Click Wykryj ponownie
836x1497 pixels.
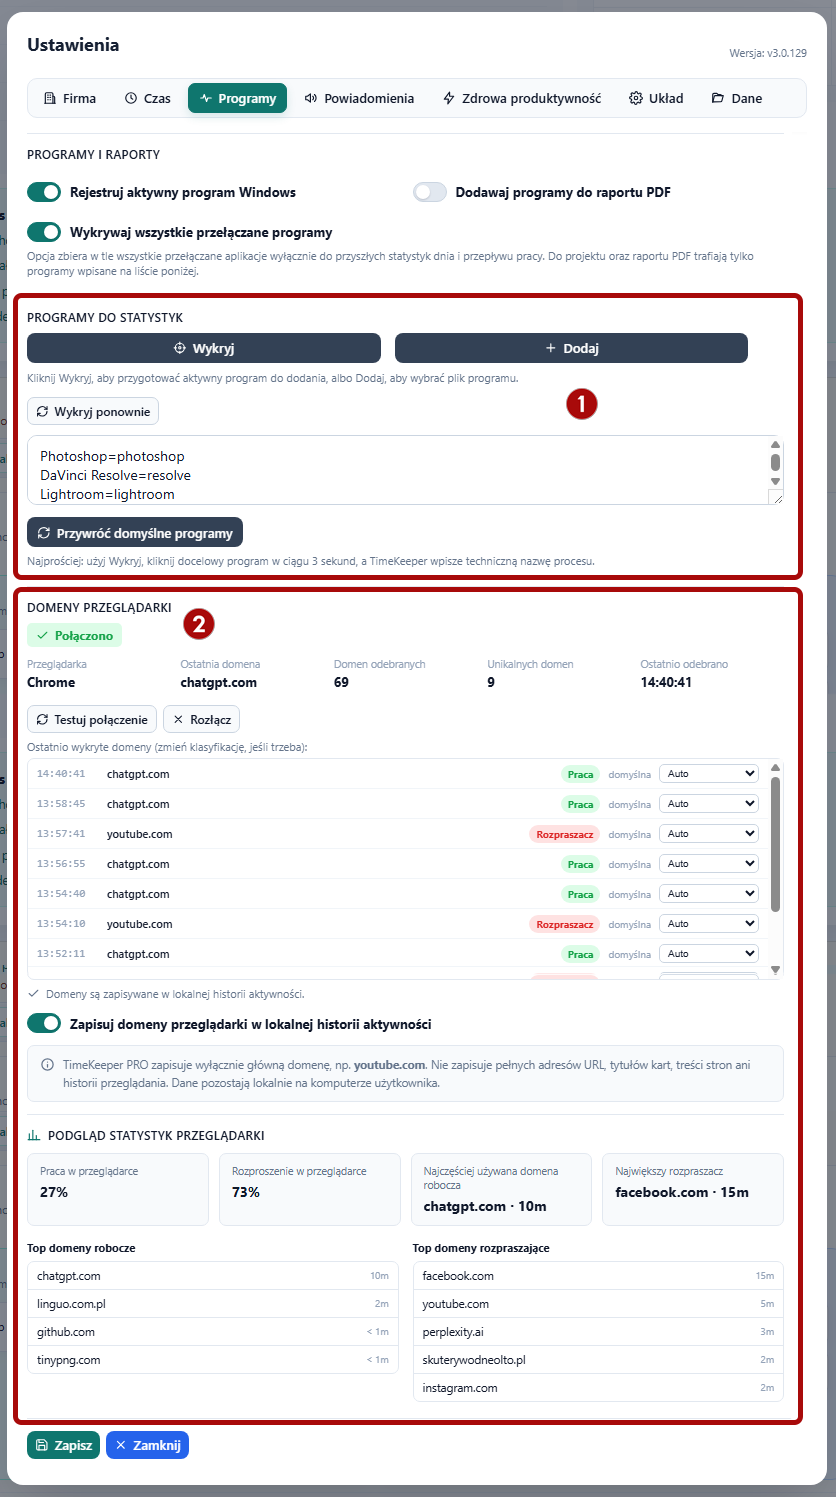(x=93, y=411)
